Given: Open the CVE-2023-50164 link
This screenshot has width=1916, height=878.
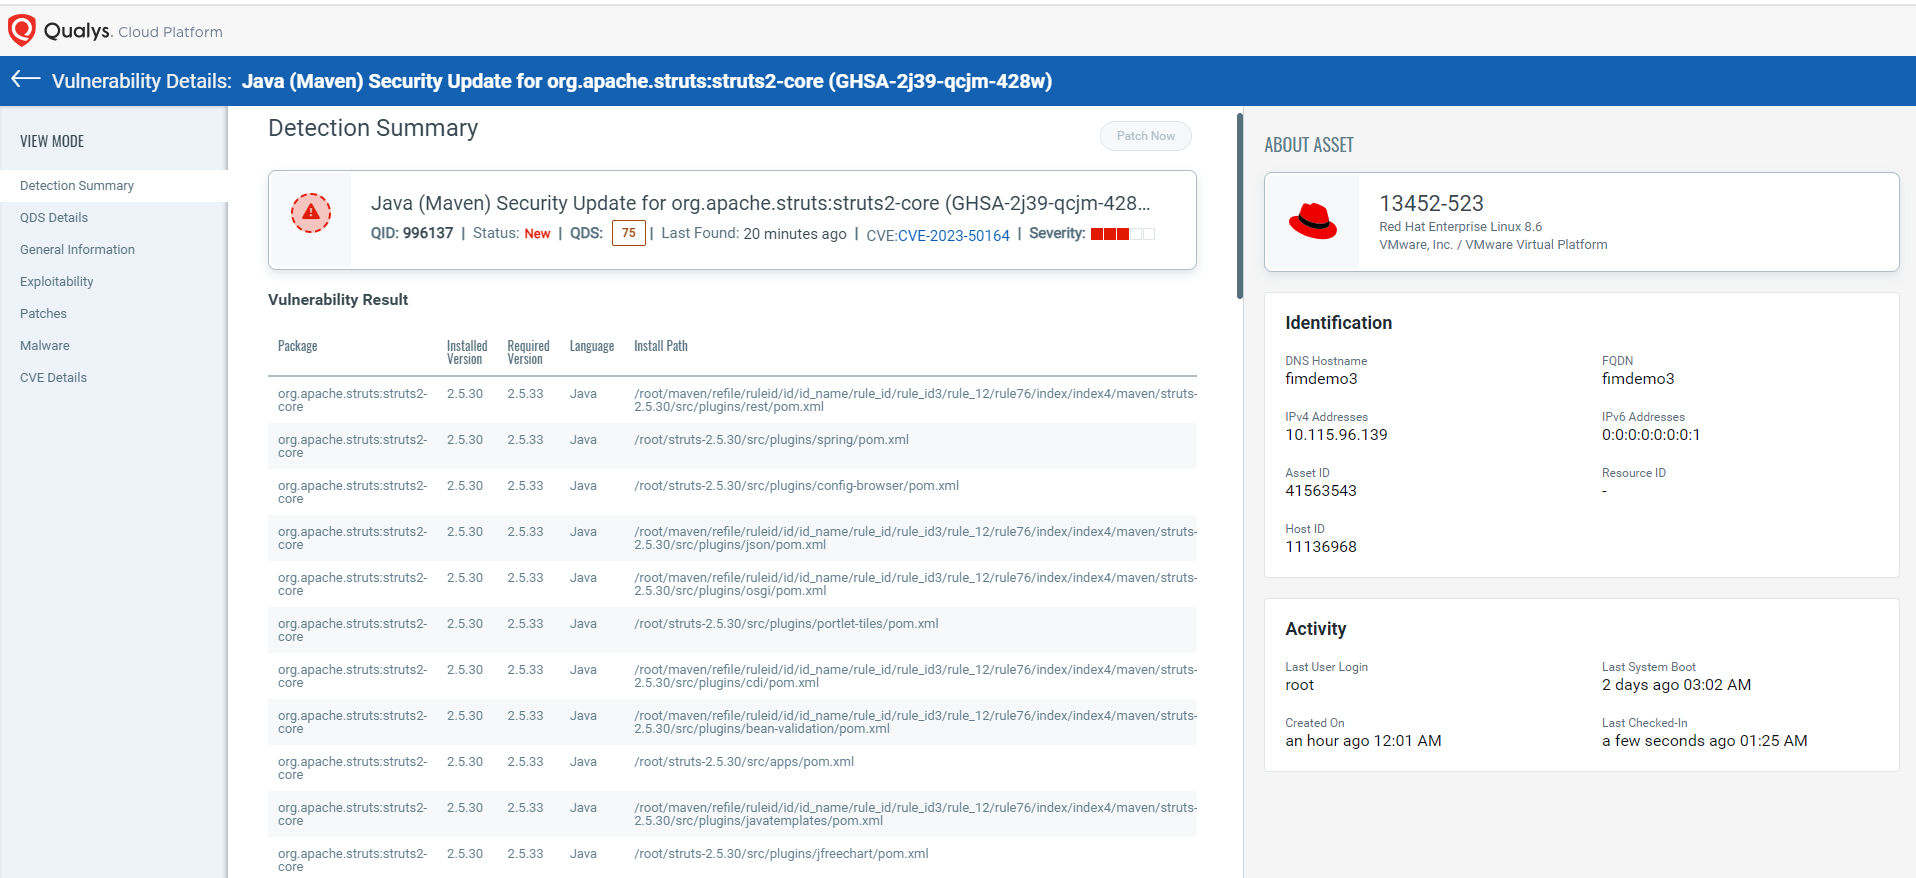Looking at the screenshot, I should (x=953, y=235).
